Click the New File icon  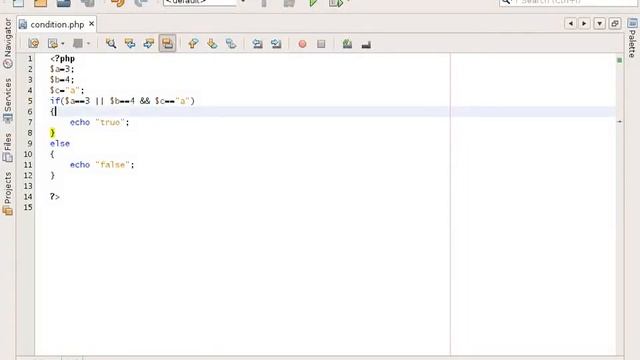click(18, 3)
